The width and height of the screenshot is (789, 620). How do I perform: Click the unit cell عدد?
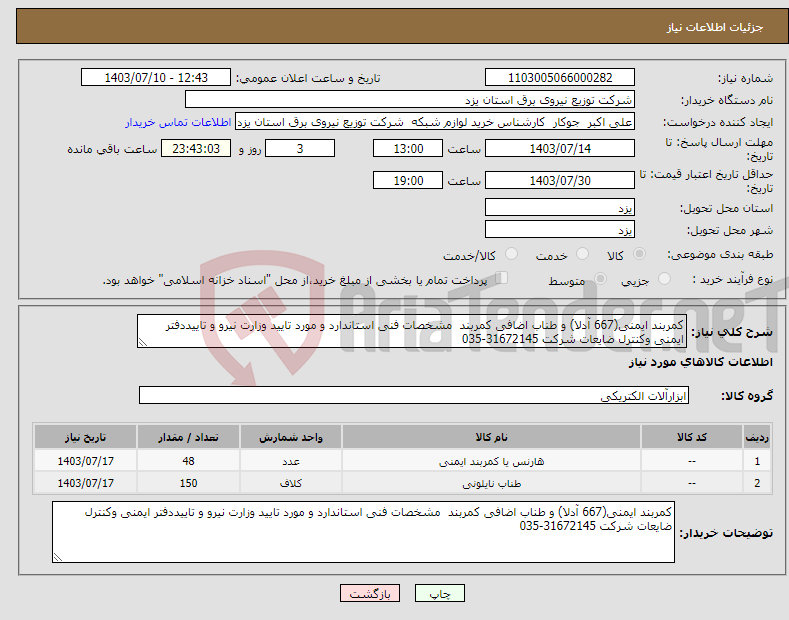(x=291, y=461)
